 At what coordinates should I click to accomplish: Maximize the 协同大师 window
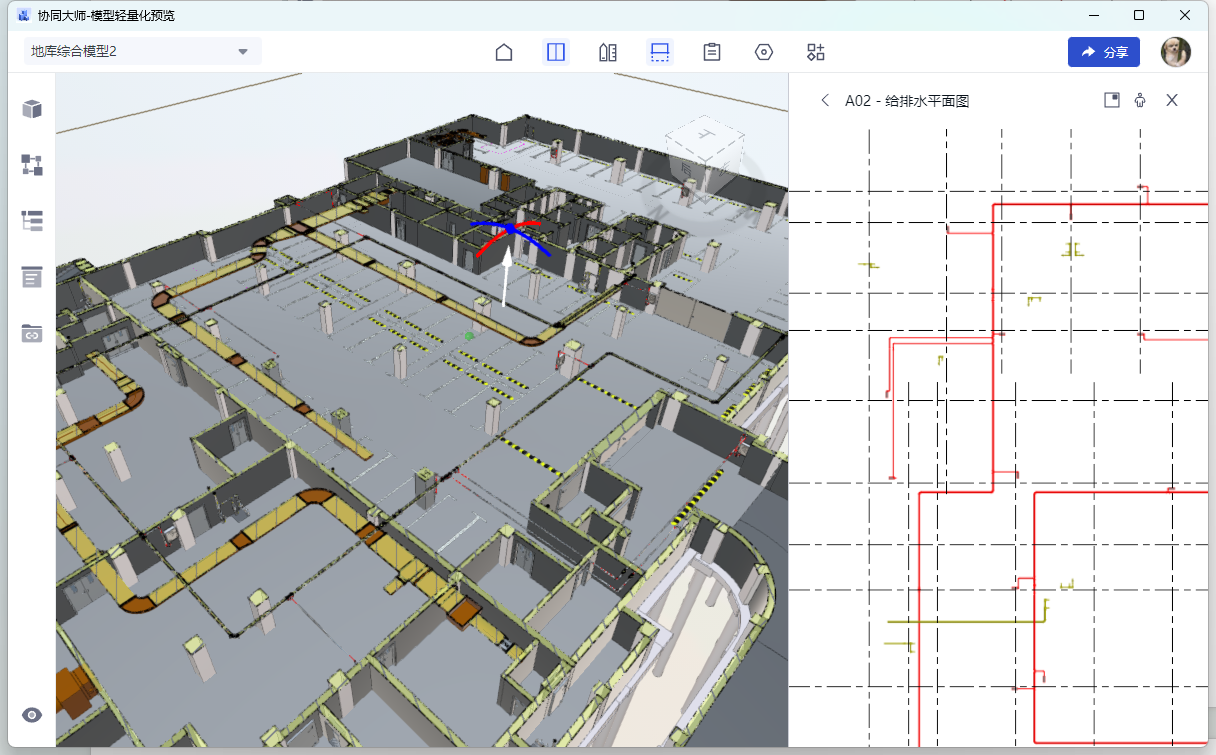point(1139,15)
